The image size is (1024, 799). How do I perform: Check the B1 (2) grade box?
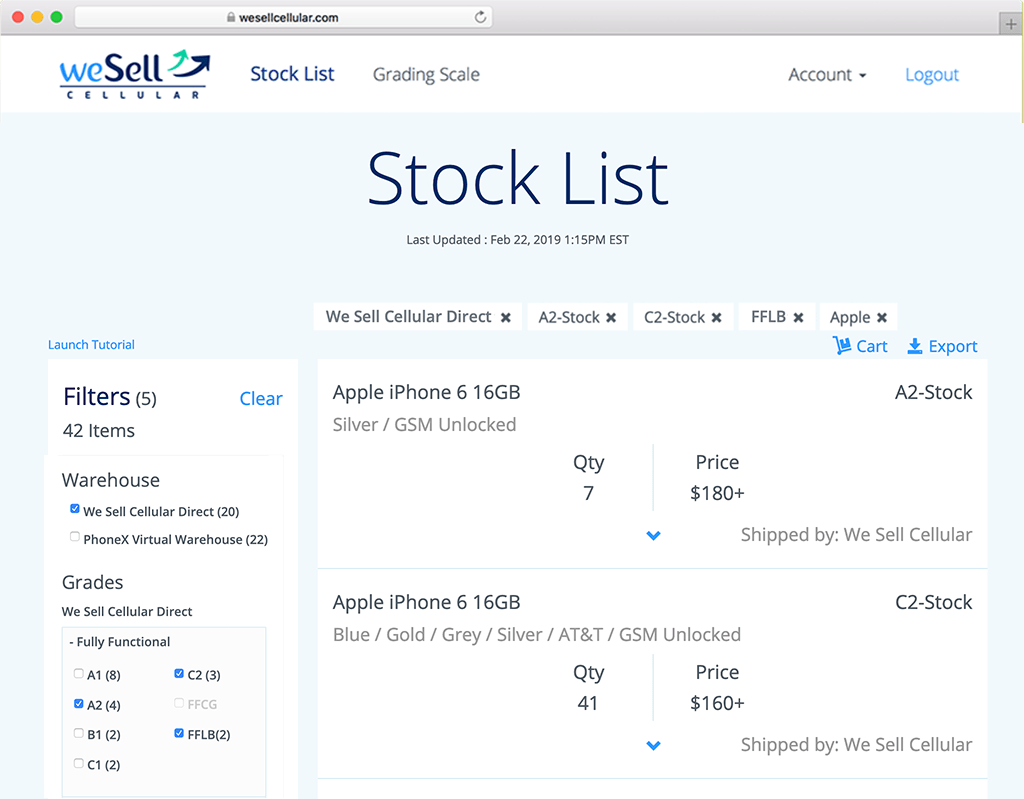tap(79, 733)
